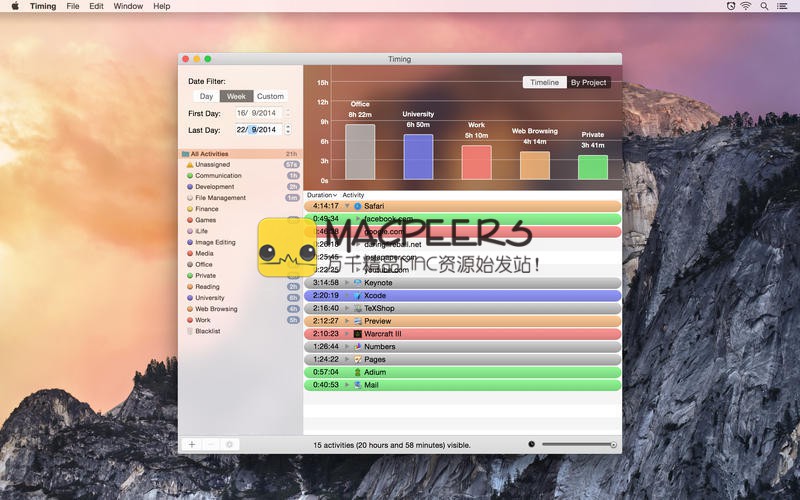Click the Pages app icon

coord(358,359)
